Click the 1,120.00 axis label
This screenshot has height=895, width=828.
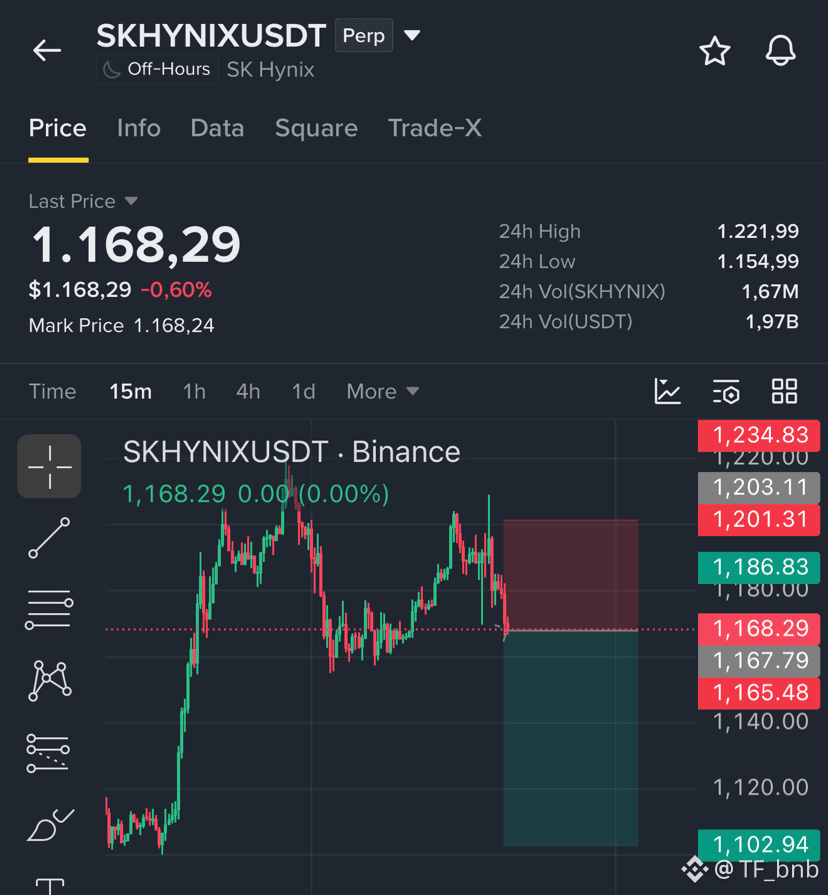click(x=760, y=788)
